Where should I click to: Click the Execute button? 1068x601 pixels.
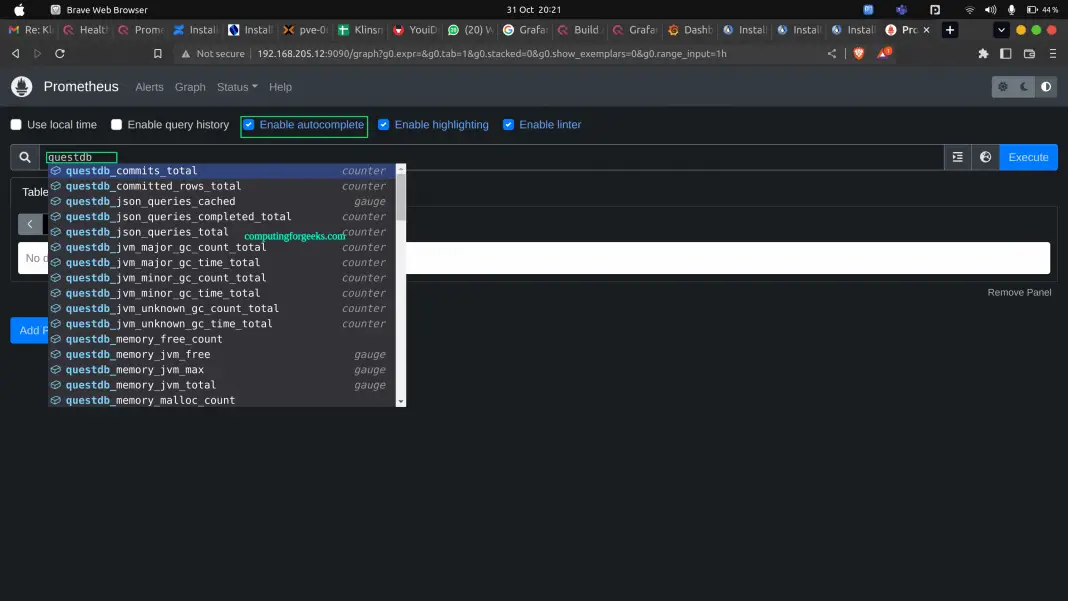(1028, 157)
